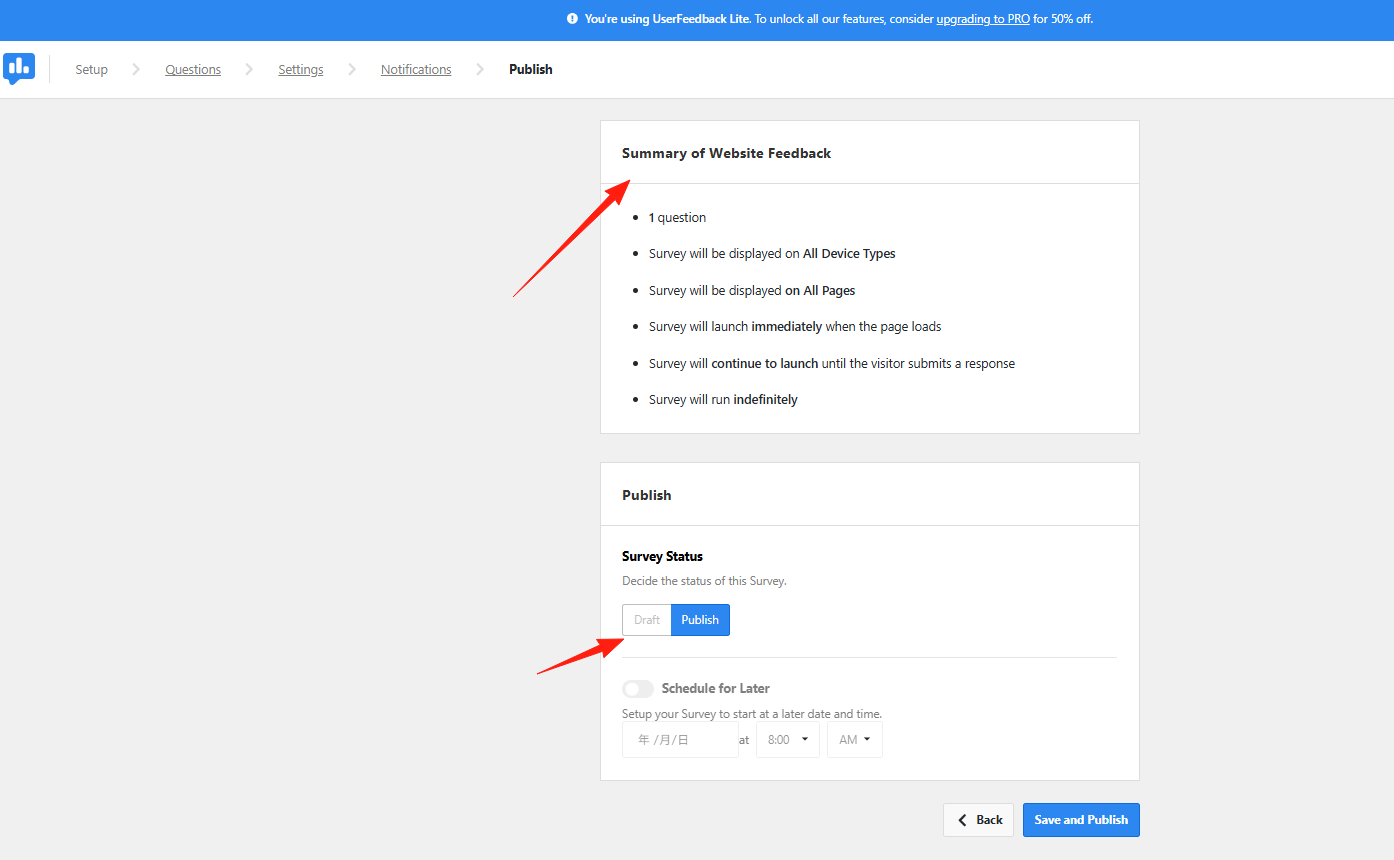Click the chevron between Questions and Settings
This screenshot has width=1394, height=860.
click(x=247, y=69)
